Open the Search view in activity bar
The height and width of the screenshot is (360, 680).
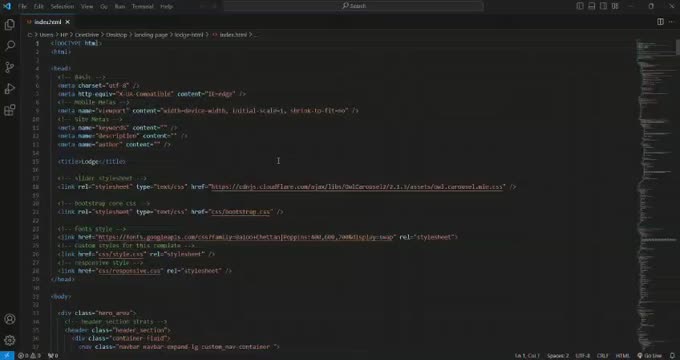pos(10,46)
